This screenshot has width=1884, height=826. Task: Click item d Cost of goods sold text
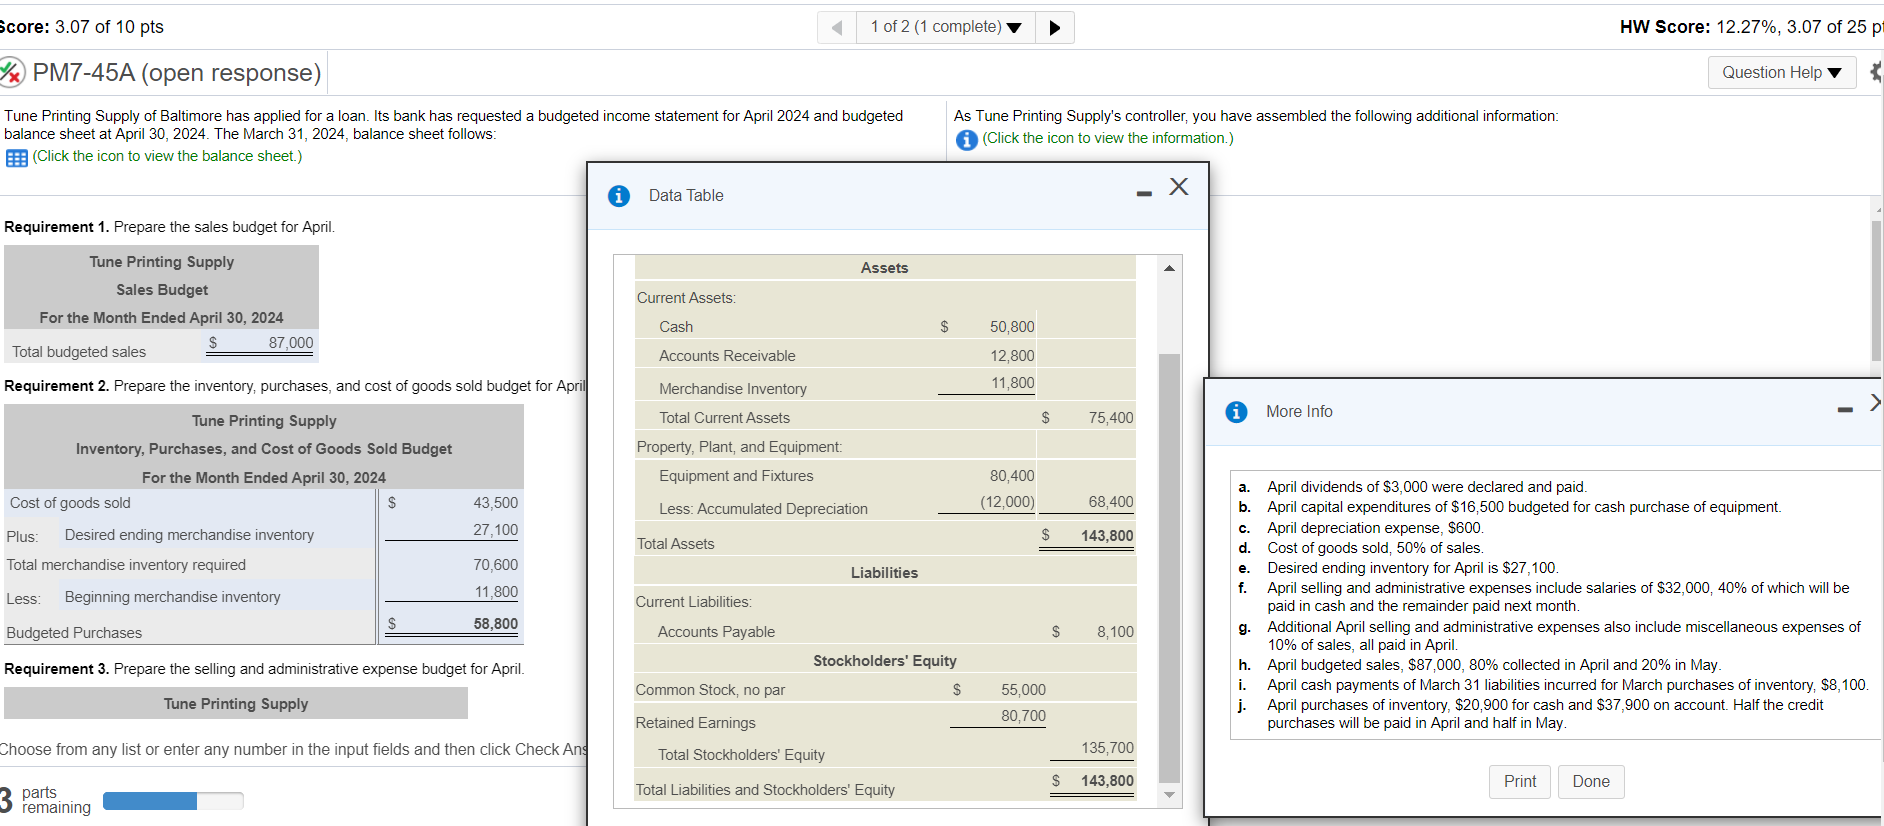click(x=1375, y=548)
